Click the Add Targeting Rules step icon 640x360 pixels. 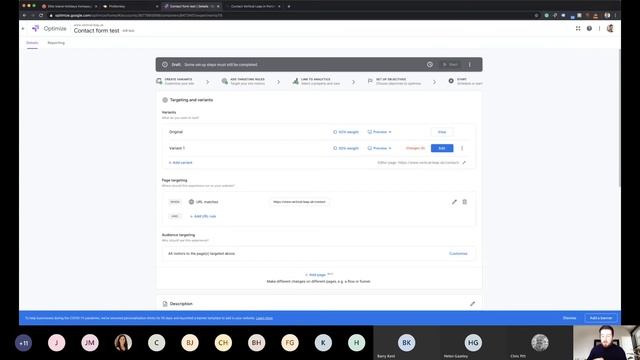click(224, 81)
